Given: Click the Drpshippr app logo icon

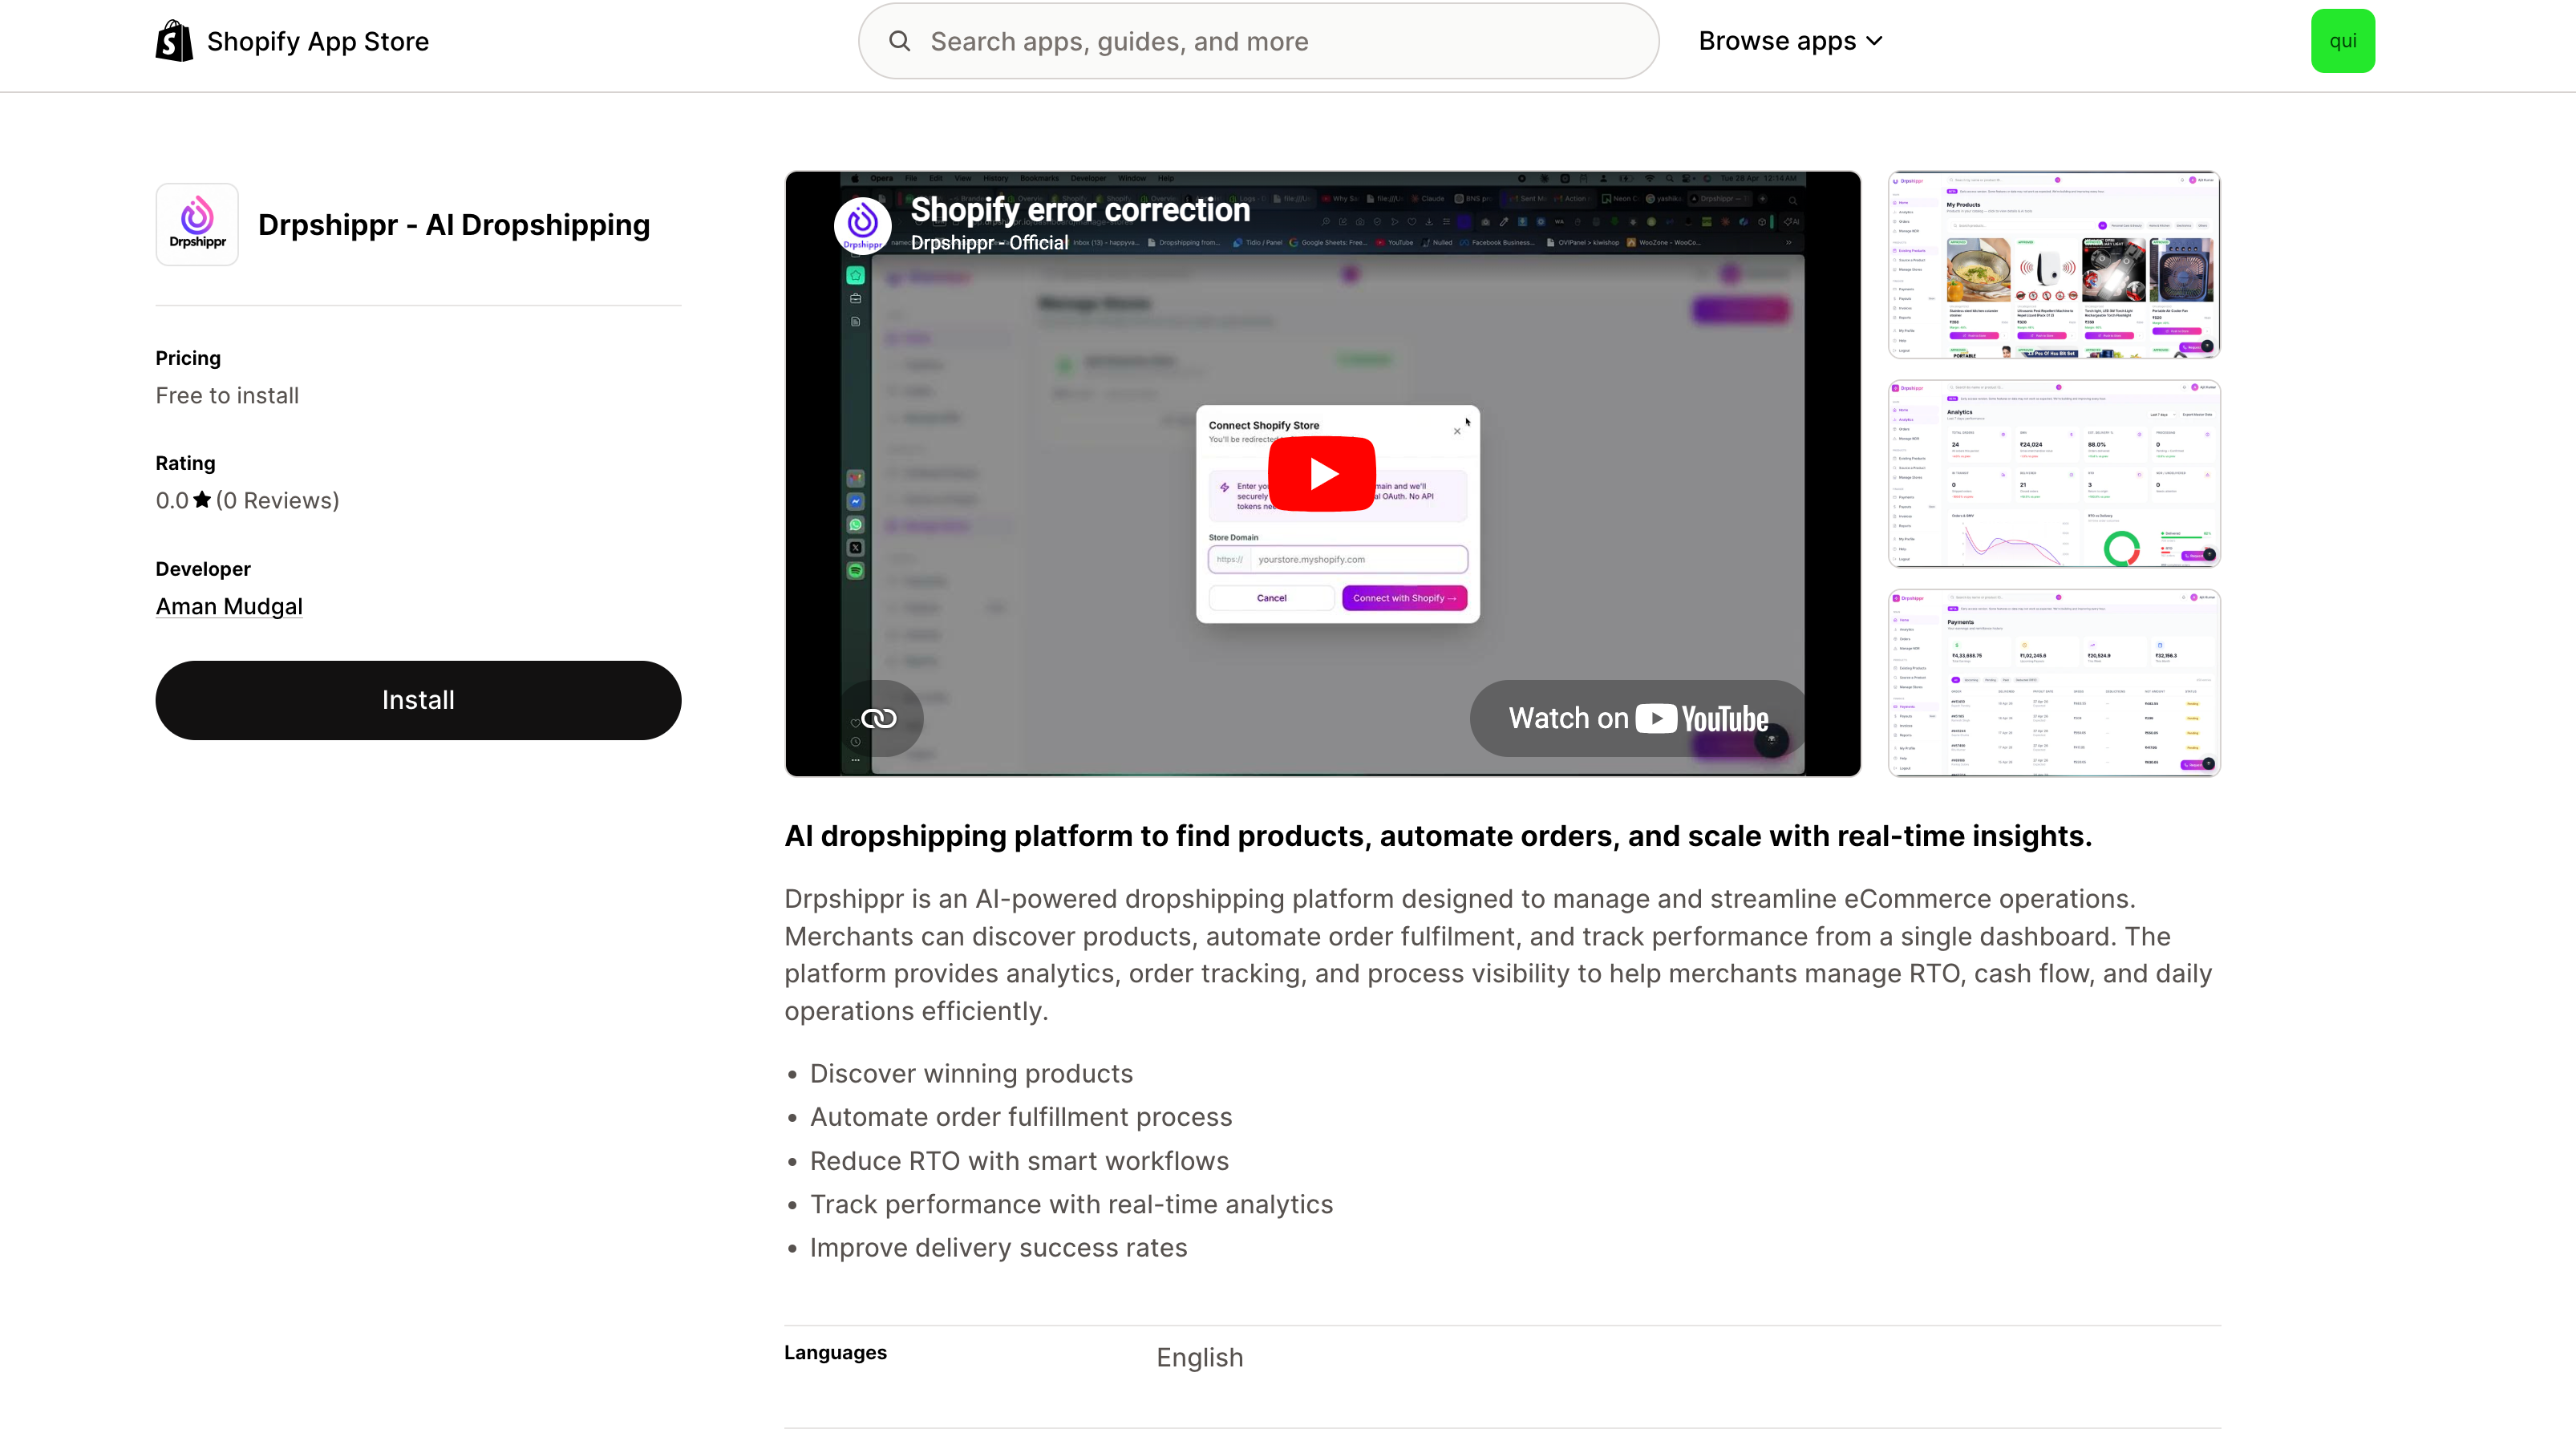Looking at the screenshot, I should 197,224.
